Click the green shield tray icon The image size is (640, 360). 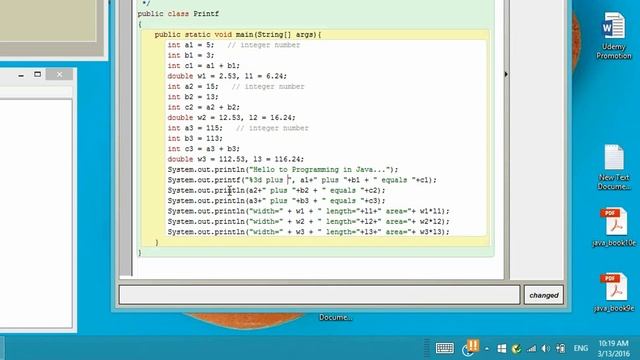pos(516,348)
